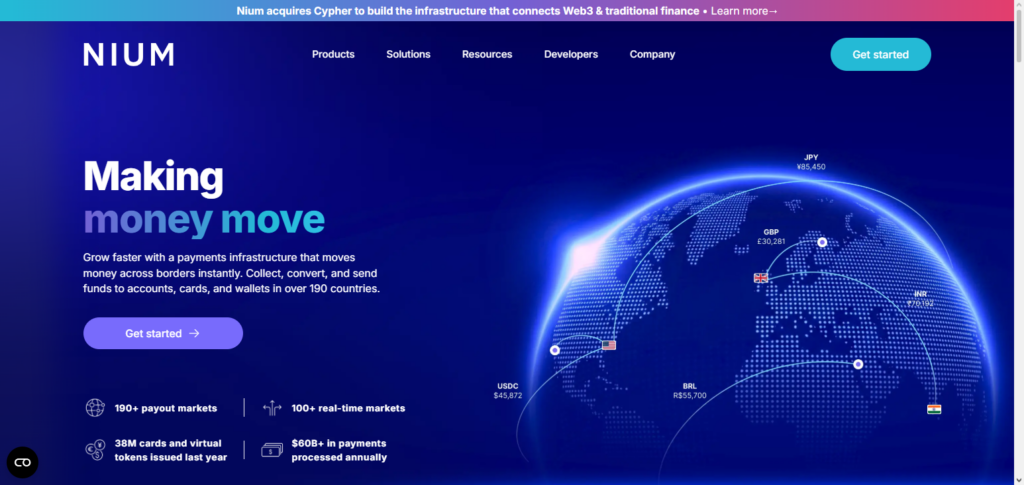Click the GBP £30,281 label

(771, 236)
